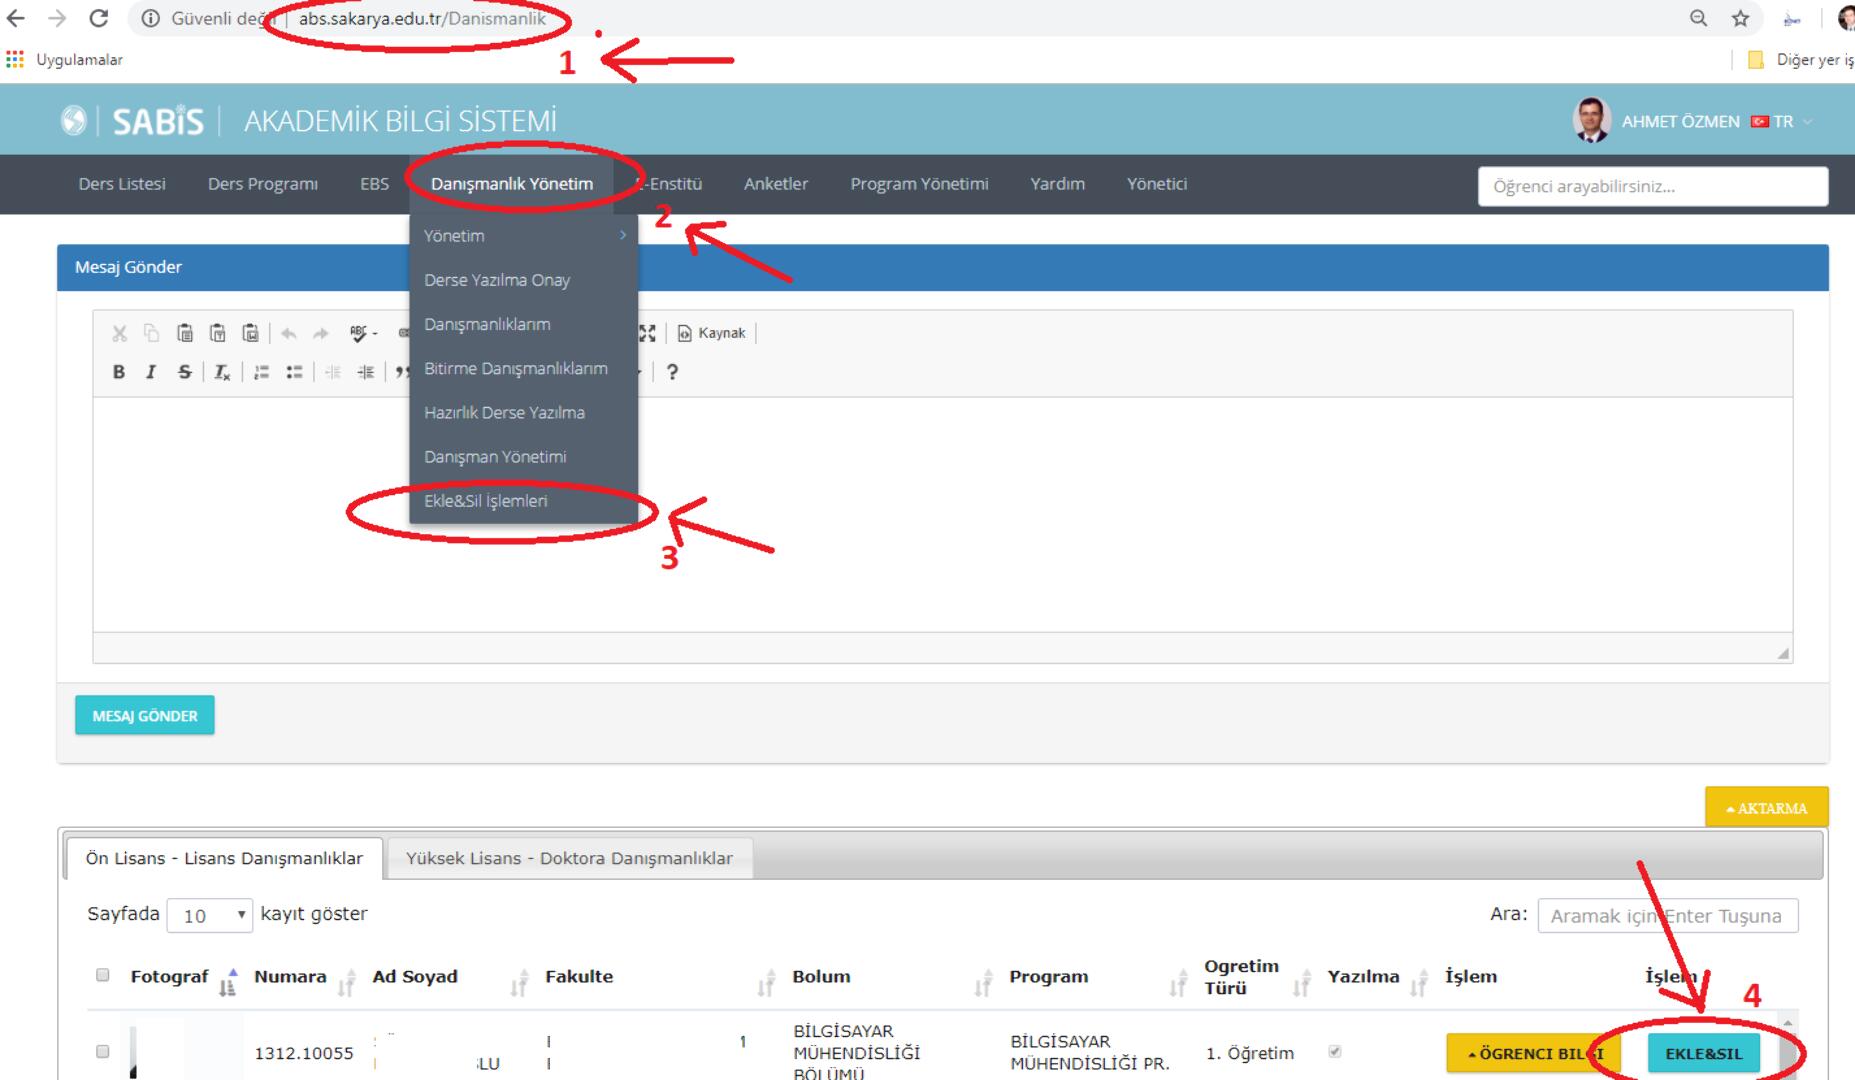The image size is (1855, 1080).
Task: Focus the Öğrenci arayabilirsiniz search field
Action: tap(1653, 187)
